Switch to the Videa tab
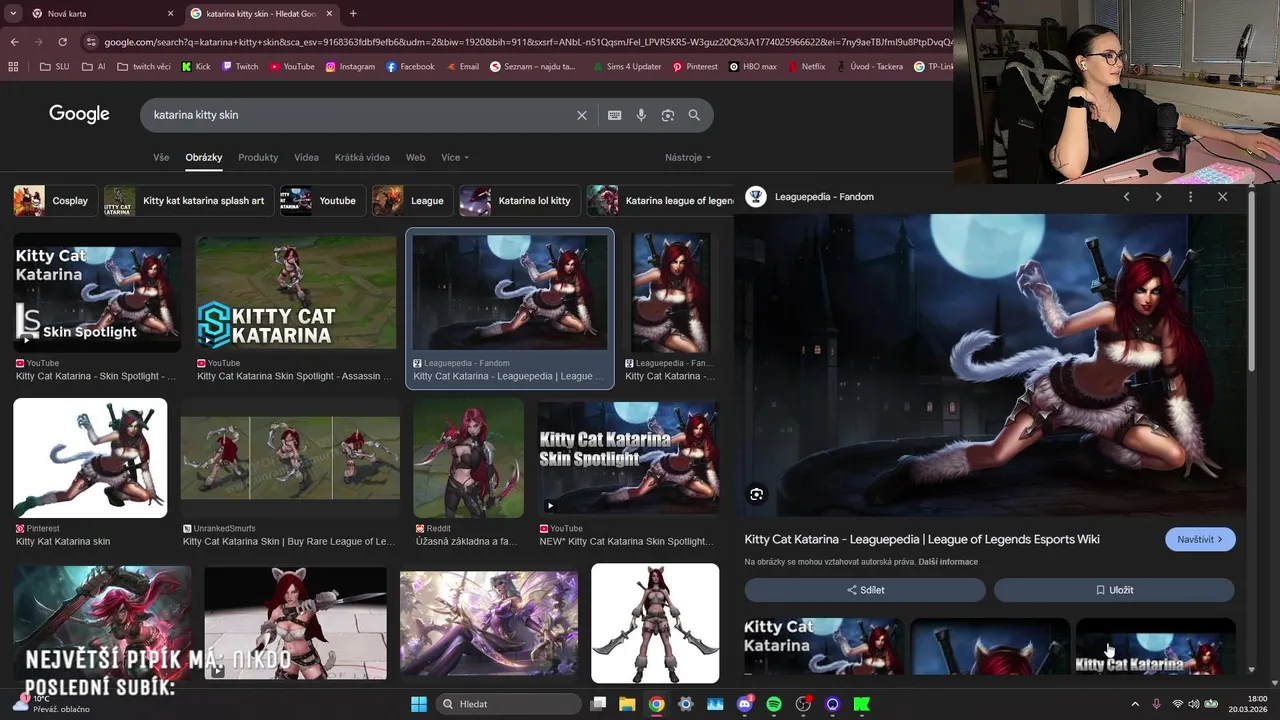This screenshot has width=1280, height=720. click(306, 158)
